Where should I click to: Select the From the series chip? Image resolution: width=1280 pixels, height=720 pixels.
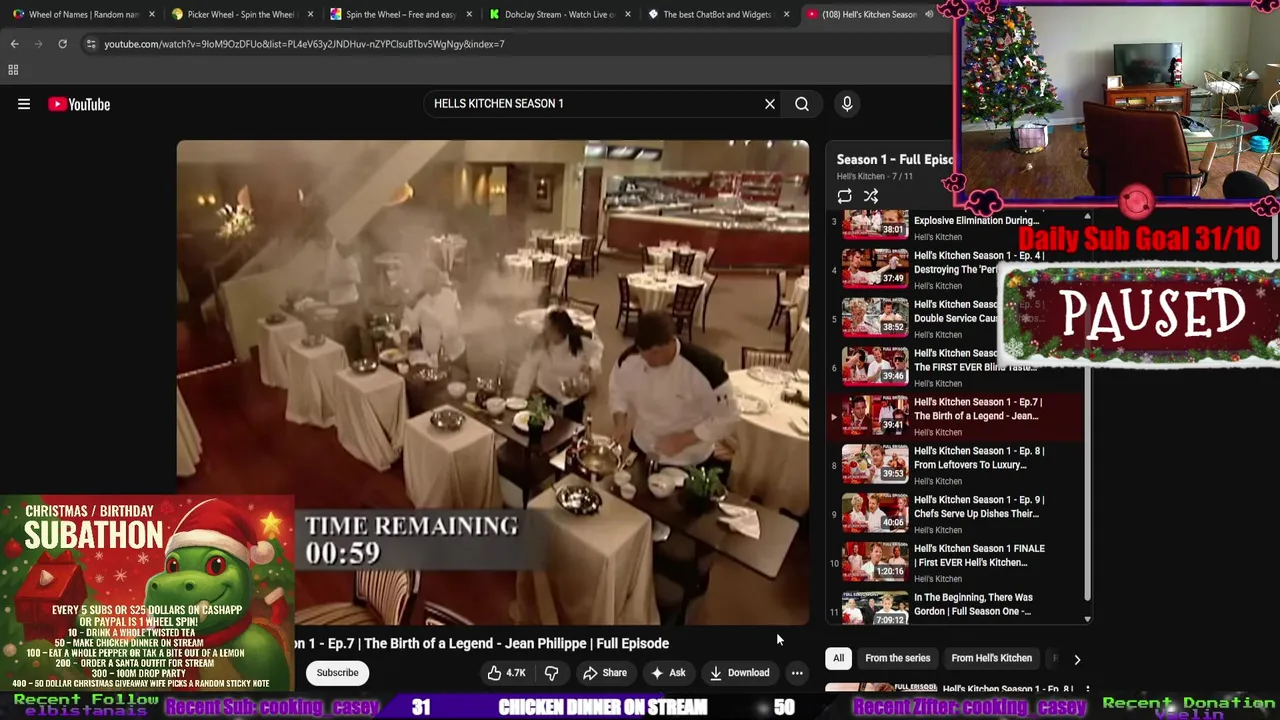(897, 658)
